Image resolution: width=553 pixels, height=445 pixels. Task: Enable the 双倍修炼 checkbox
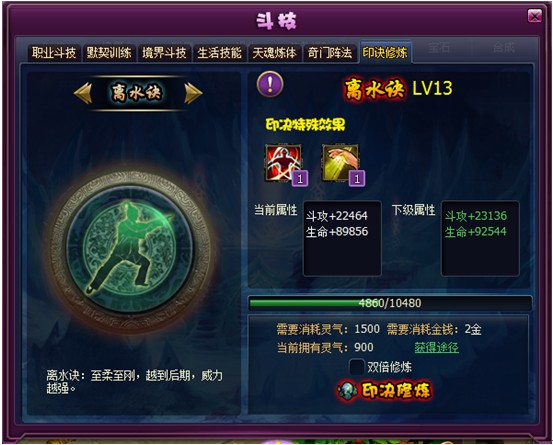[x=356, y=367]
